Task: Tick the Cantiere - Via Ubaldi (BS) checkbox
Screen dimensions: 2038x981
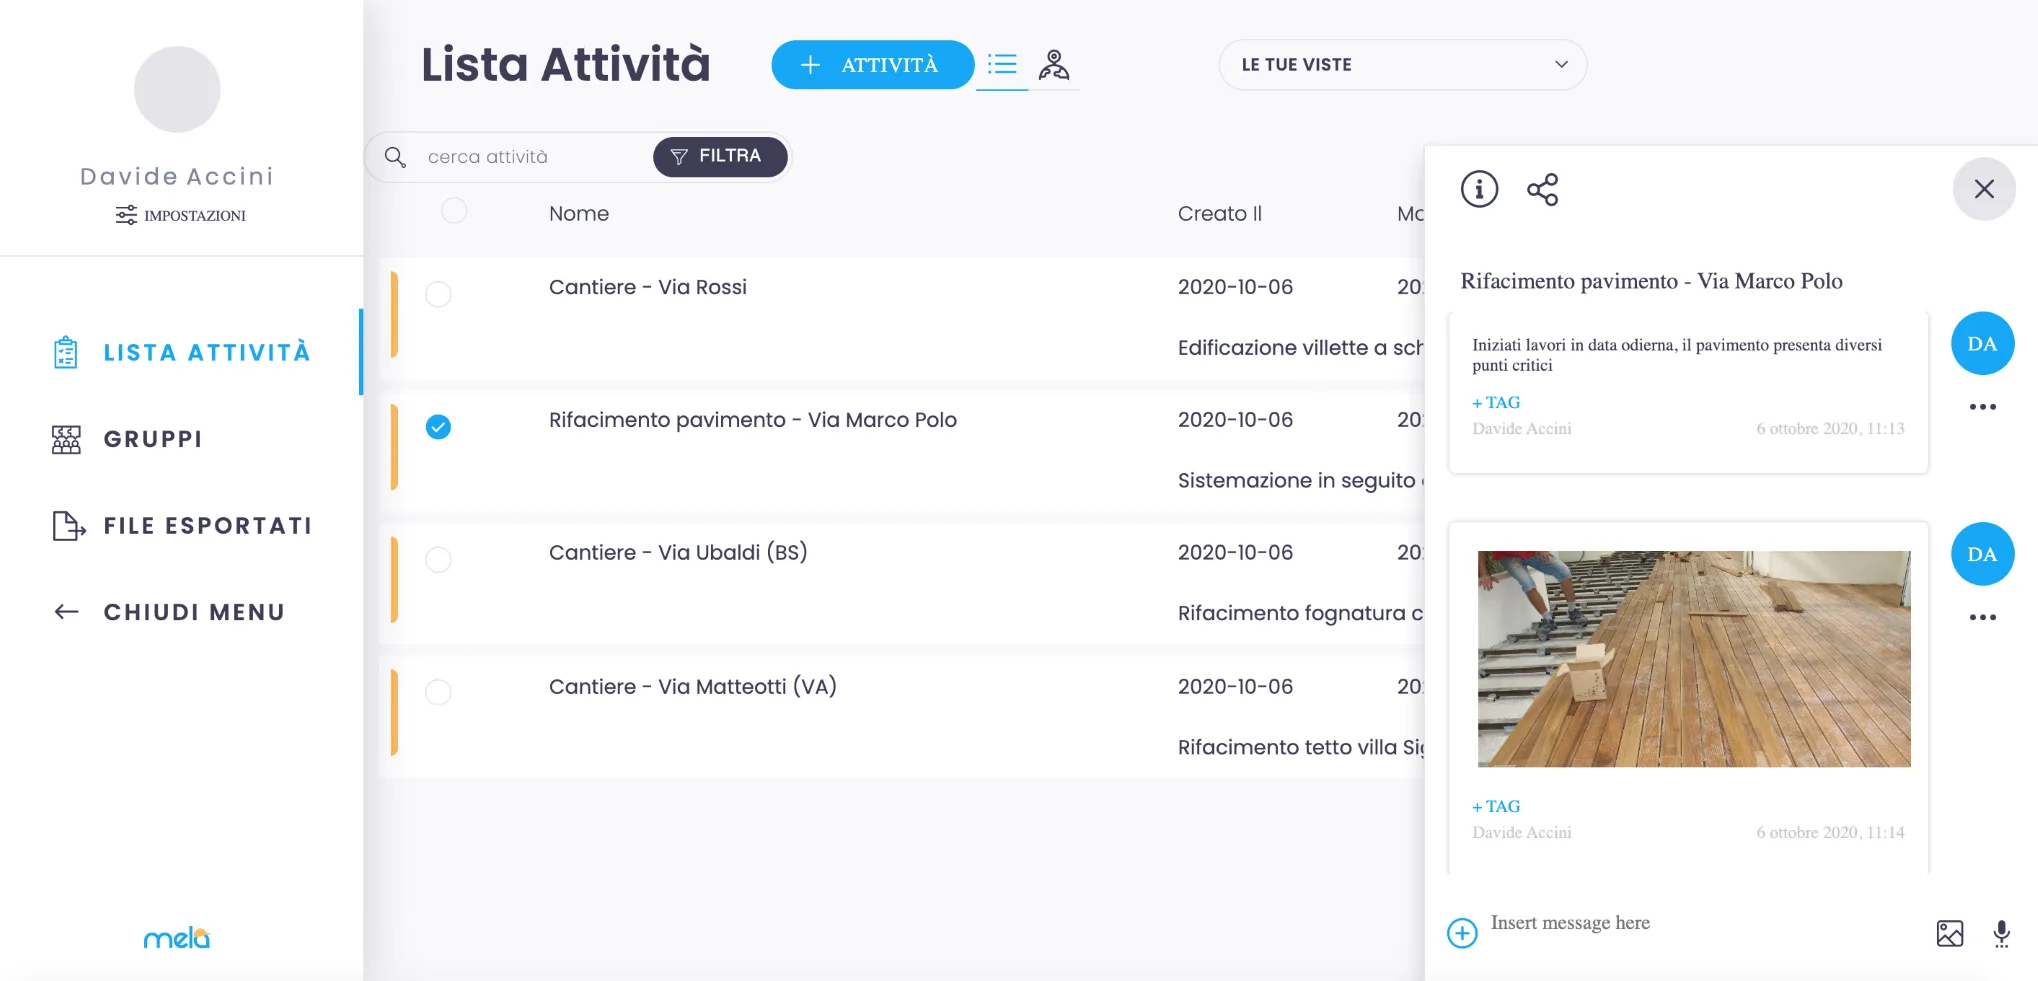Action: [x=438, y=559]
